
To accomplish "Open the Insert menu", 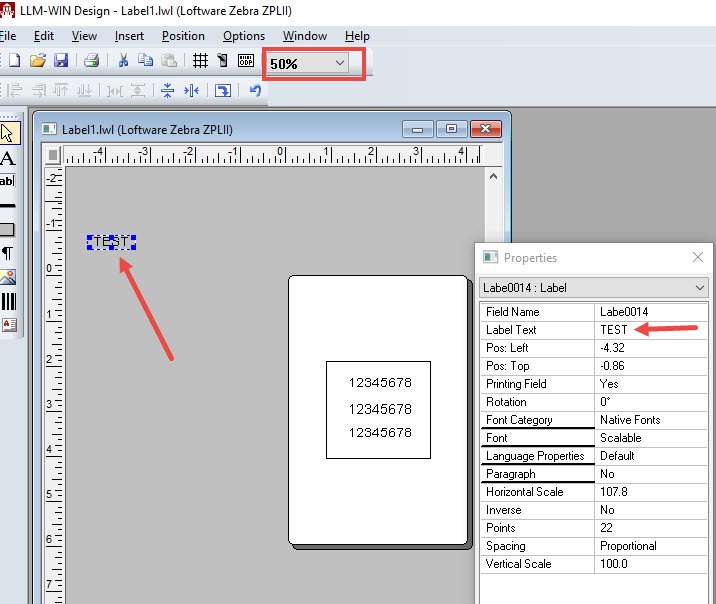I will click(129, 36).
